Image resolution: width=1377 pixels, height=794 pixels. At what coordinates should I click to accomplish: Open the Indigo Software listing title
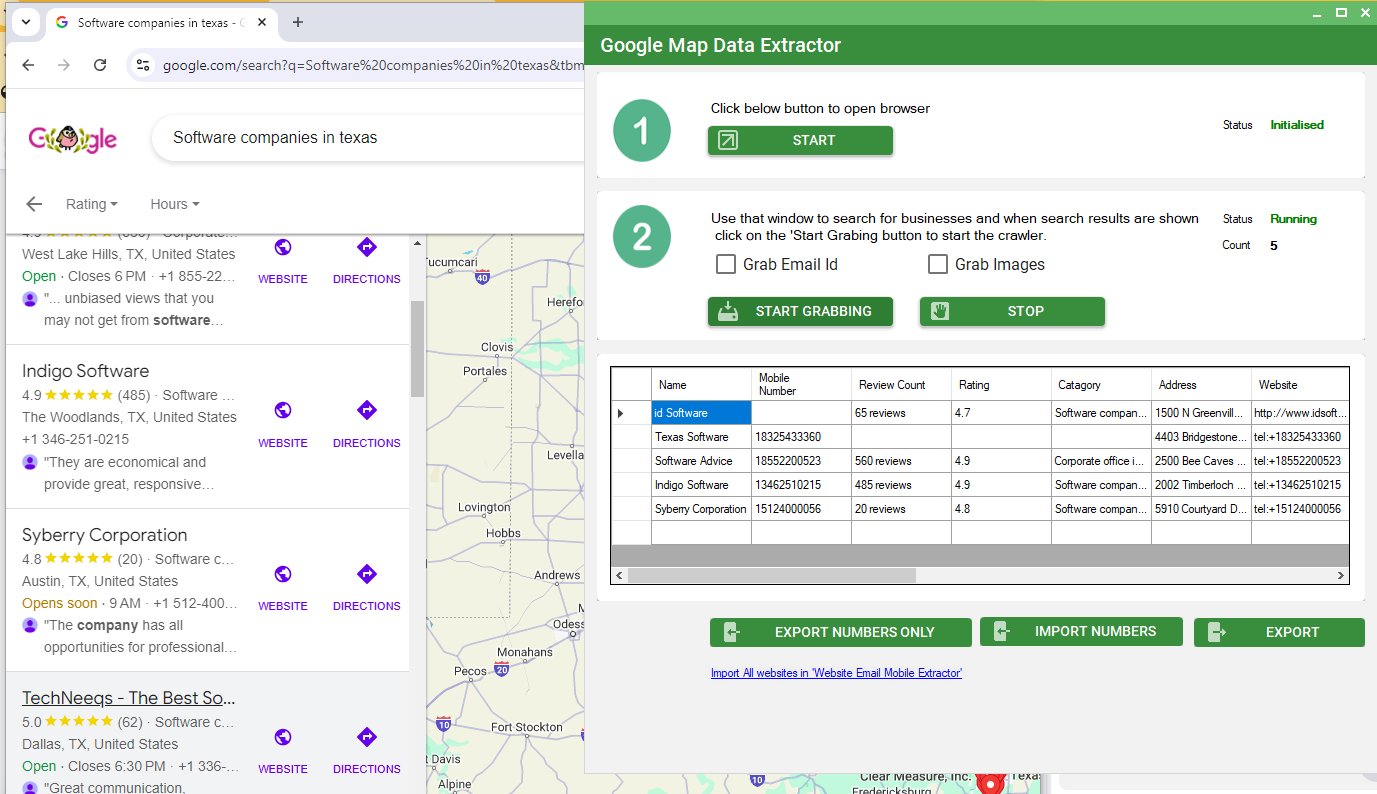[85, 371]
